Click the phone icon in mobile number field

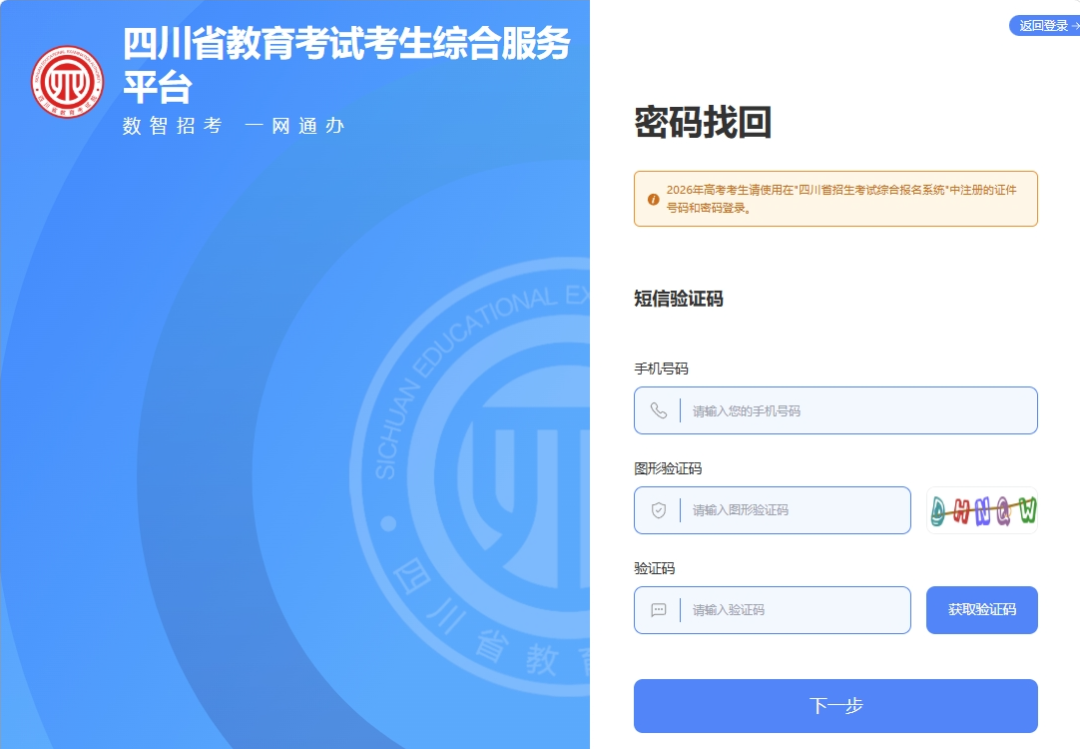click(658, 411)
